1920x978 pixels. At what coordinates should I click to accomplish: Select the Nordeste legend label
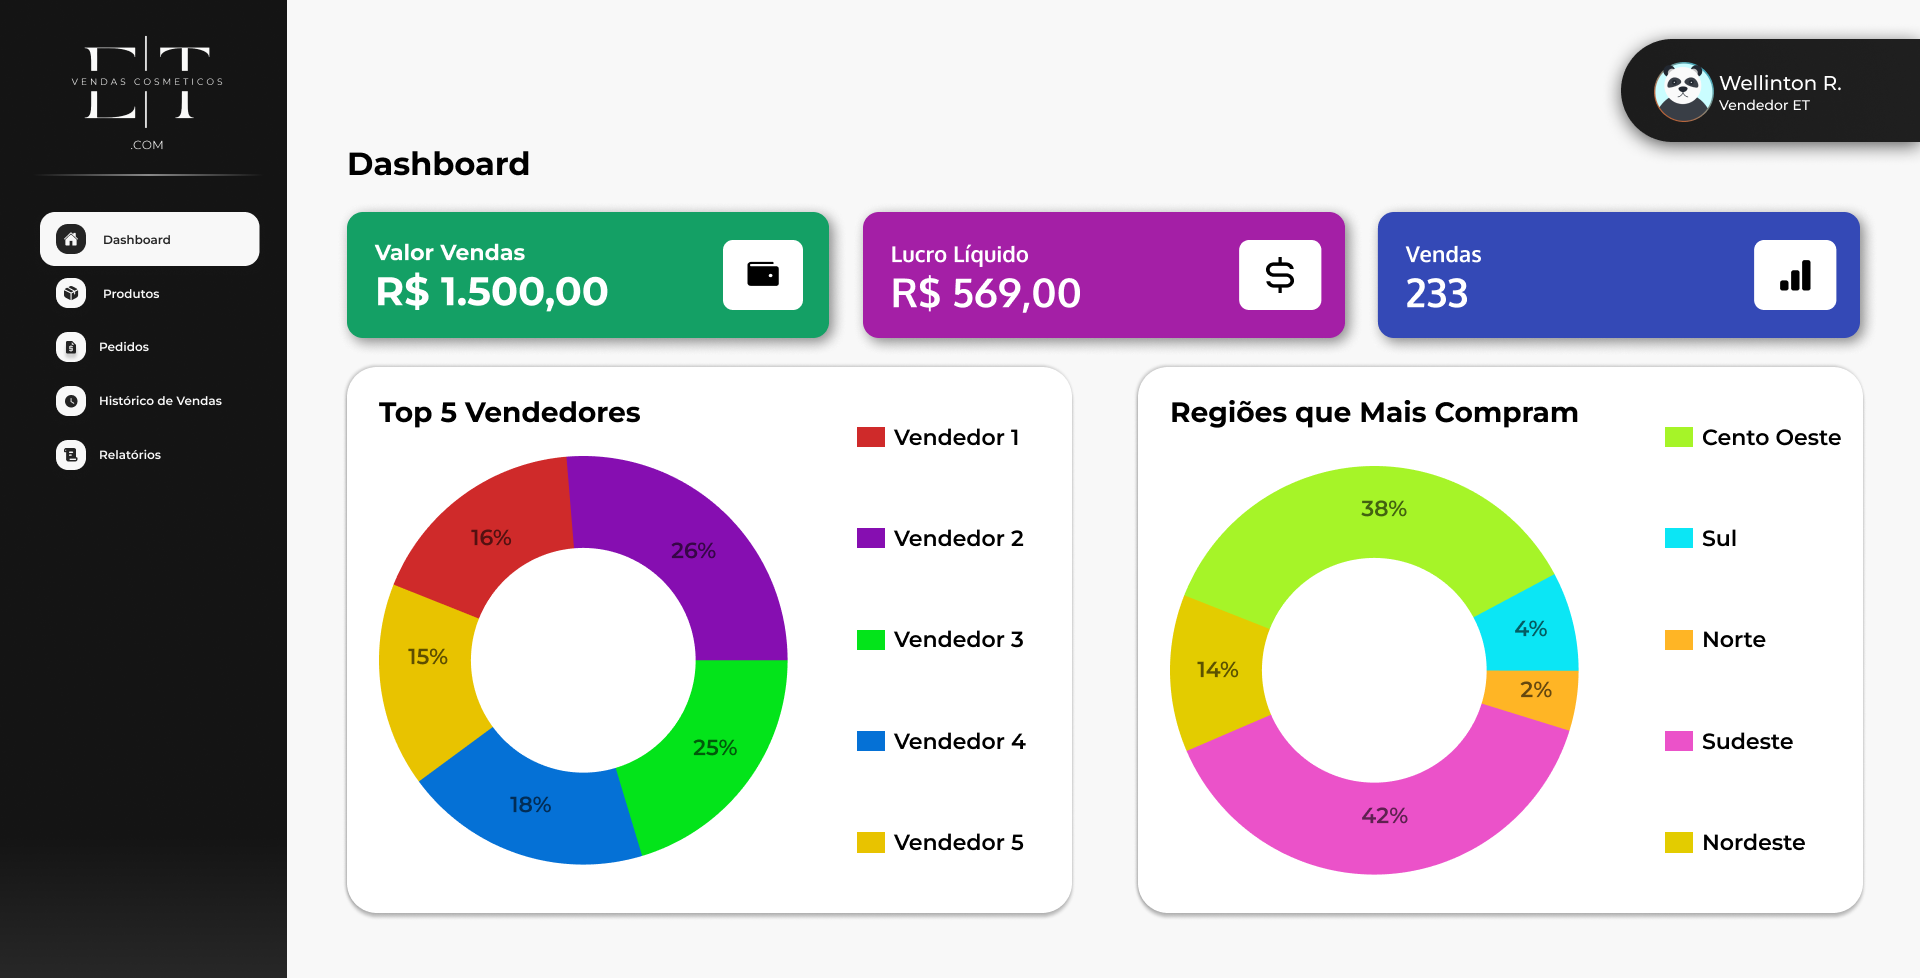click(1753, 842)
